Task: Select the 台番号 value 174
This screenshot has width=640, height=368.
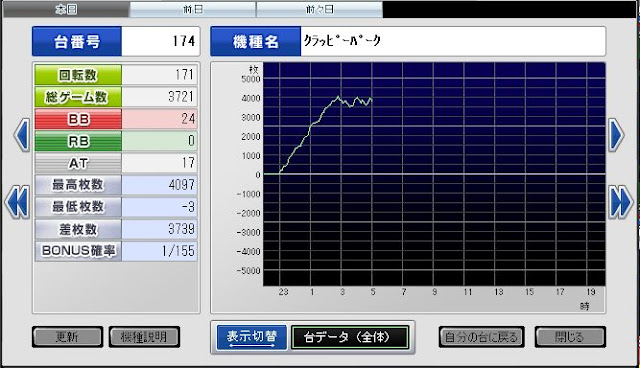Action: pos(160,41)
